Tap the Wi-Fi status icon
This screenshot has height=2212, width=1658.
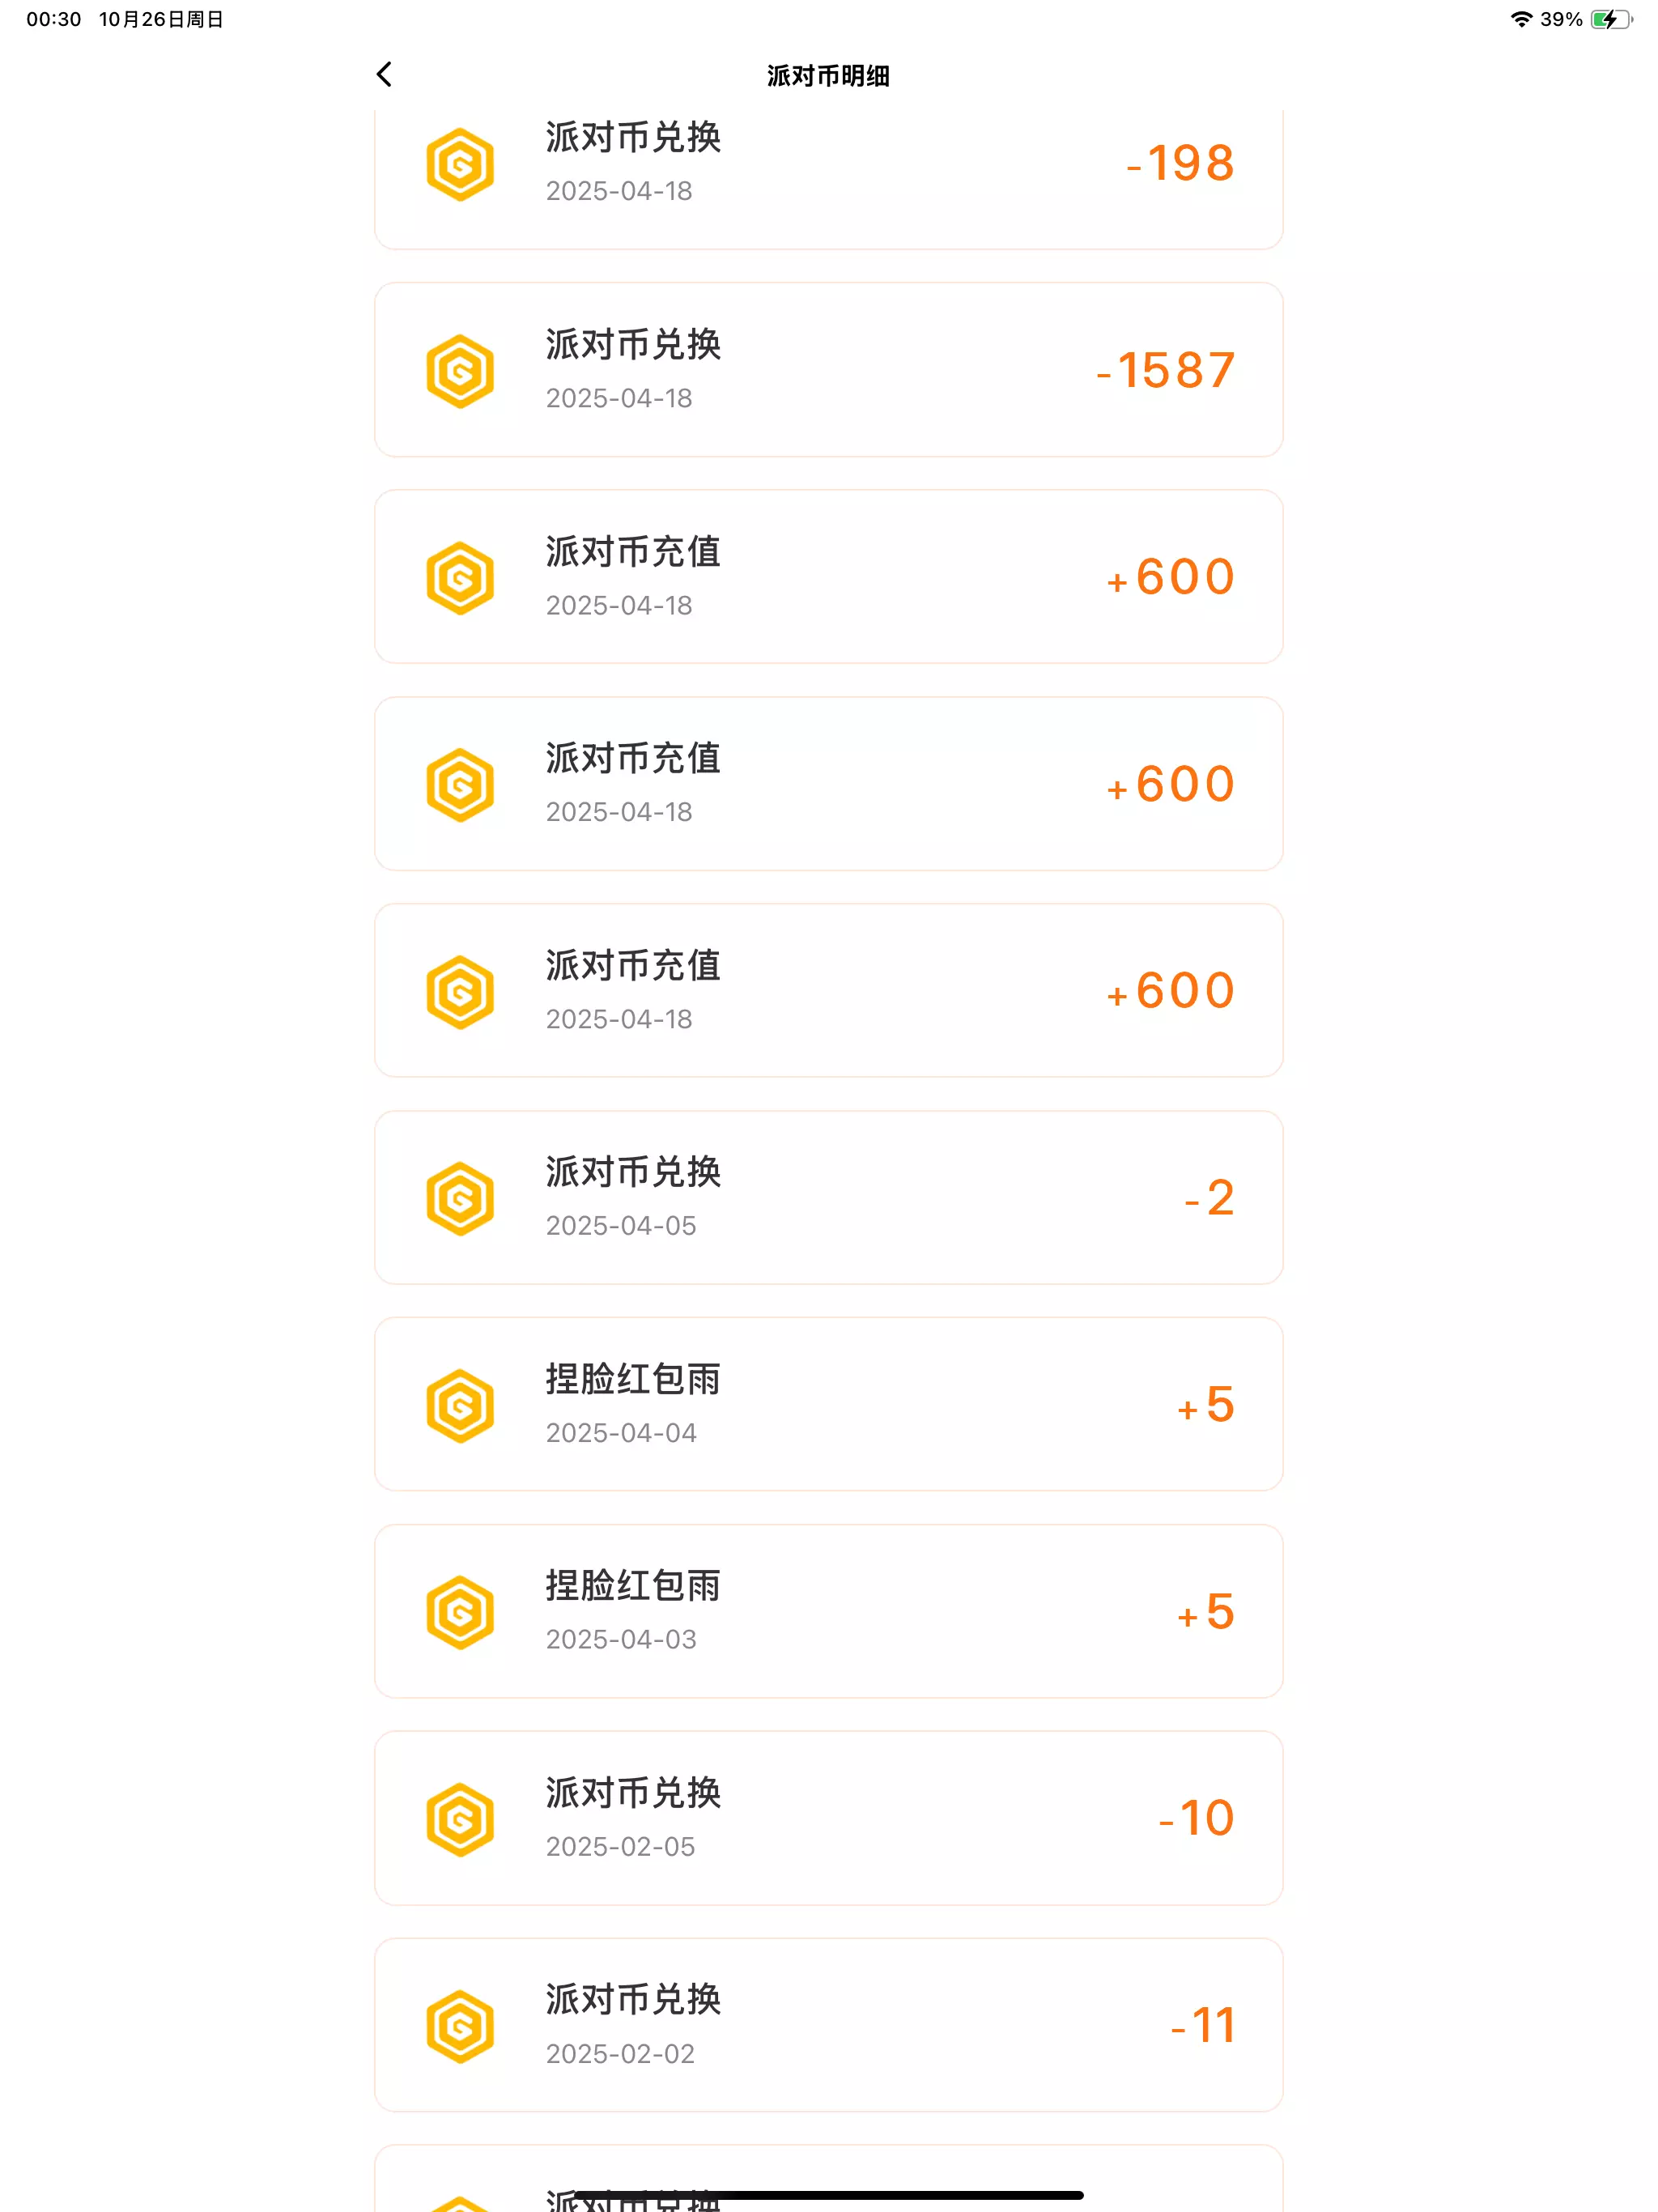1521,19
